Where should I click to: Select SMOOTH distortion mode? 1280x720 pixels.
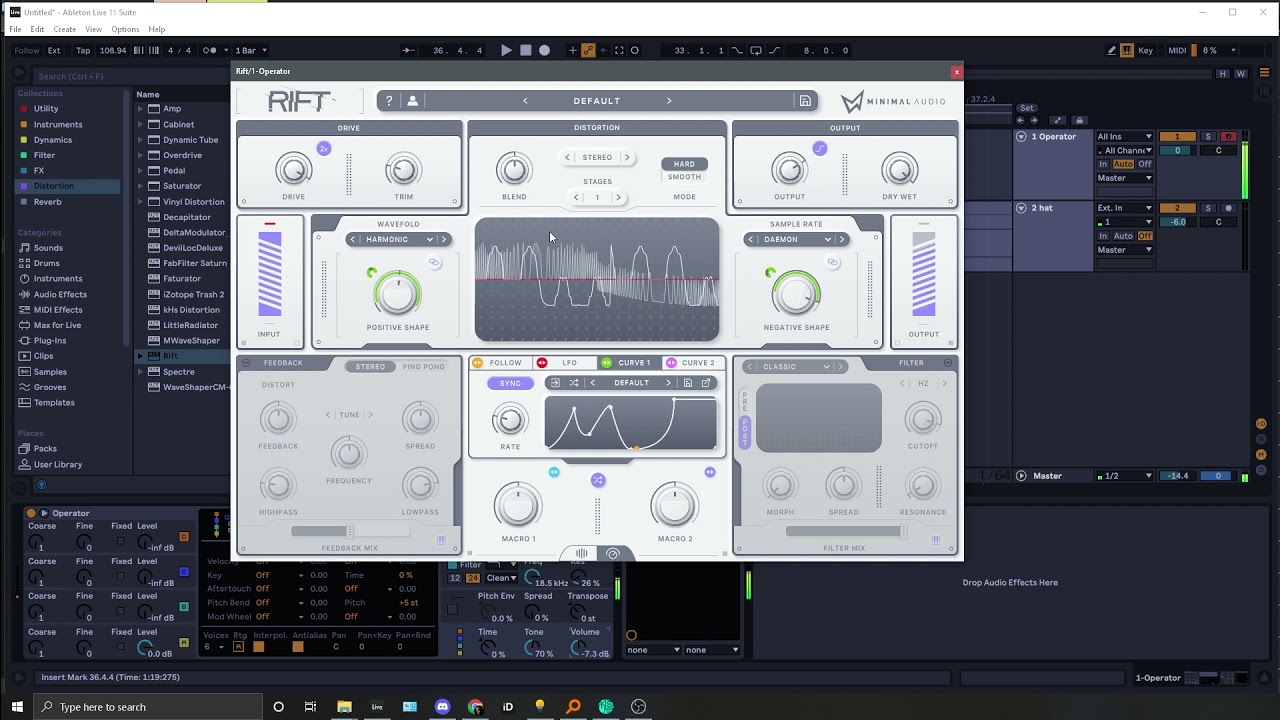tap(684, 177)
